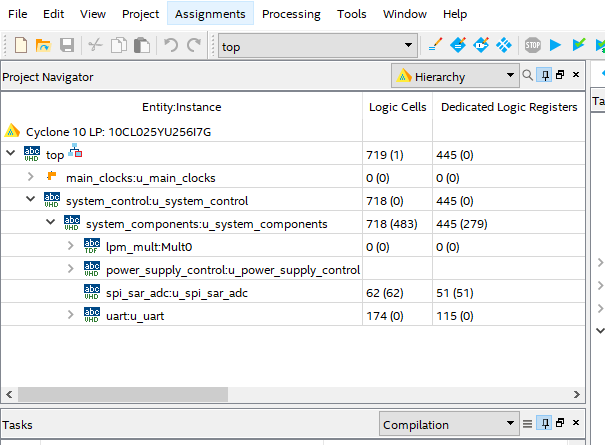Click the Cut scissors icon
The image size is (605, 445).
(x=95, y=45)
